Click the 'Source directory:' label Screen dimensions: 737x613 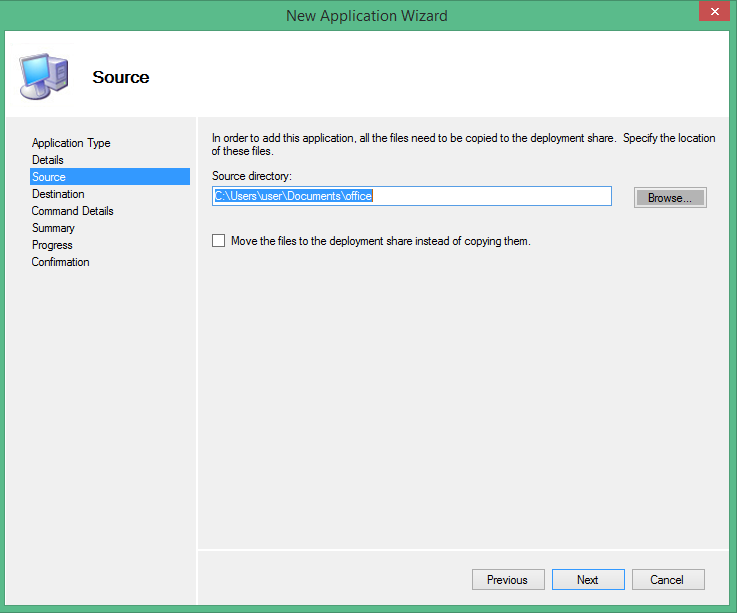[251, 176]
